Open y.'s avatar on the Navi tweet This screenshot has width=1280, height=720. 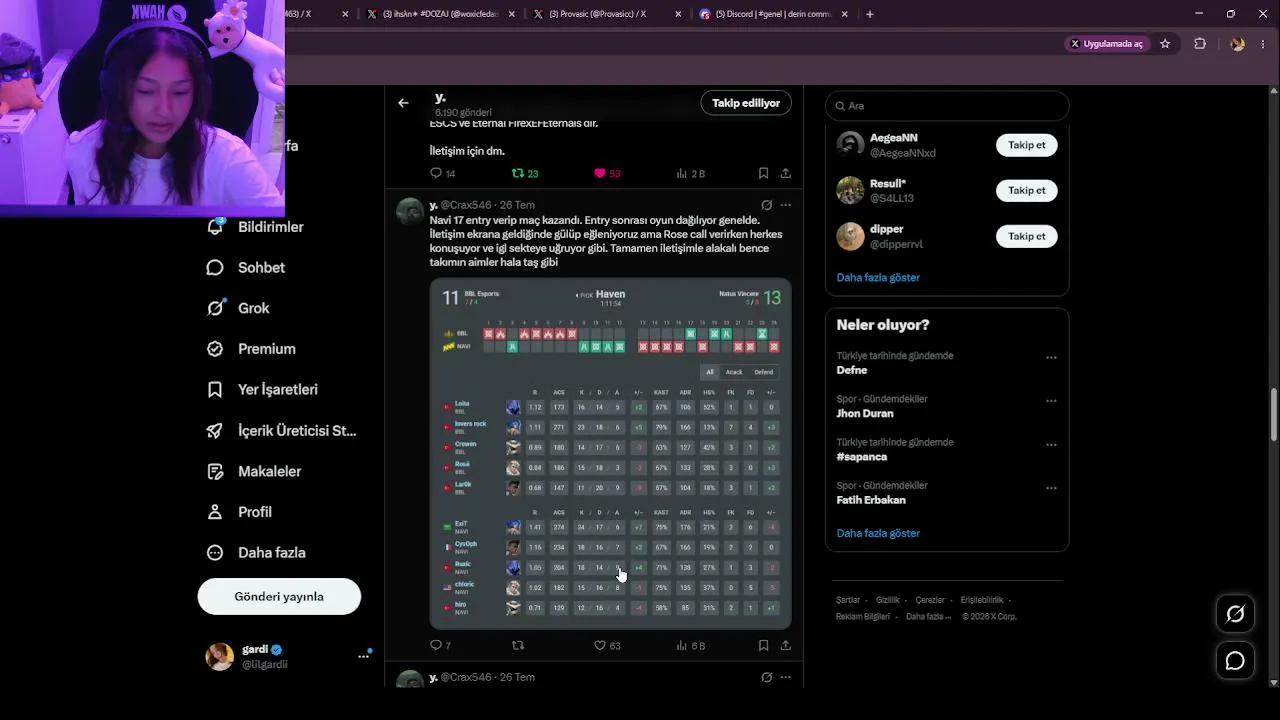click(x=410, y=212)
